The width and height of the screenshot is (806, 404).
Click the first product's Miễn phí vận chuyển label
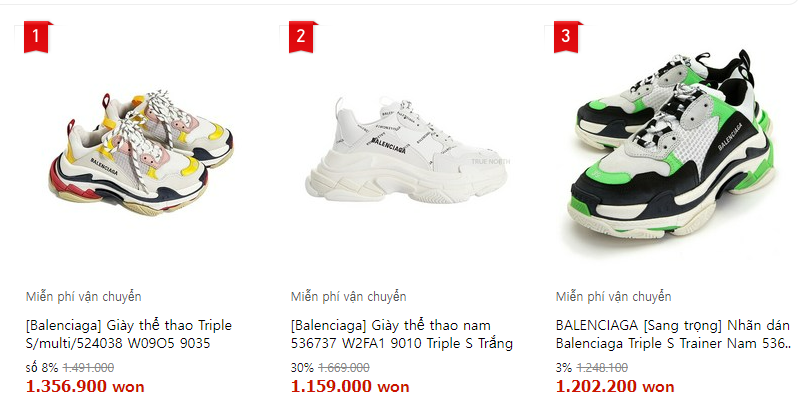pos(84,297)
